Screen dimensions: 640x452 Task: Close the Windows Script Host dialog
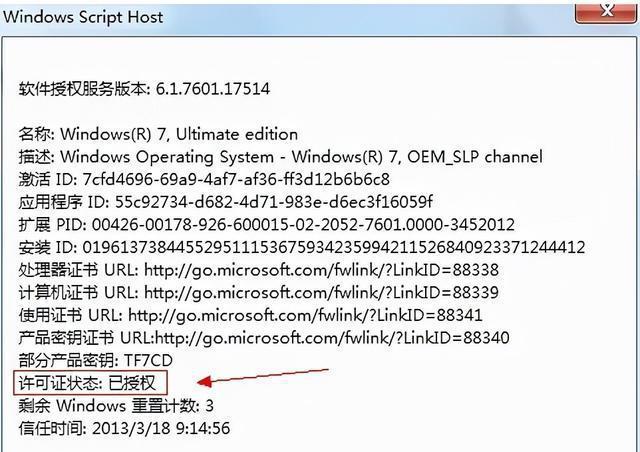608,10
